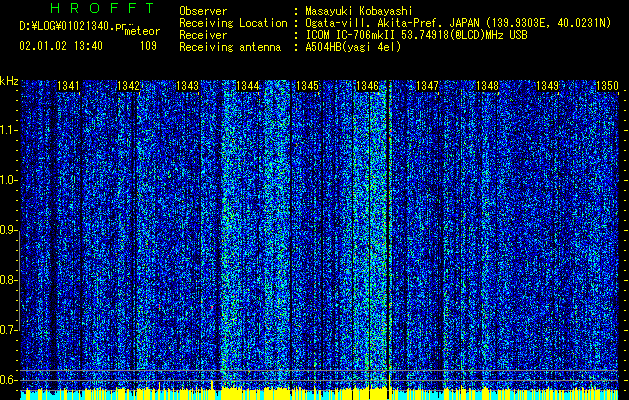Image resolution: width=629 pixels, height=400 pixels.
Task: Click the 0.7 kHz axis tick label
Action: pos(8,330)
